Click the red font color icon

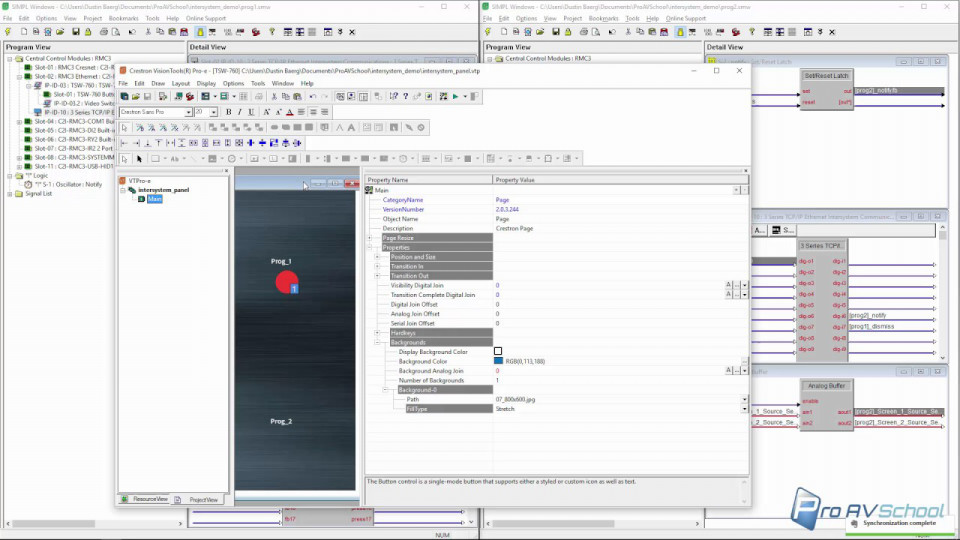(x=290, y=112)
